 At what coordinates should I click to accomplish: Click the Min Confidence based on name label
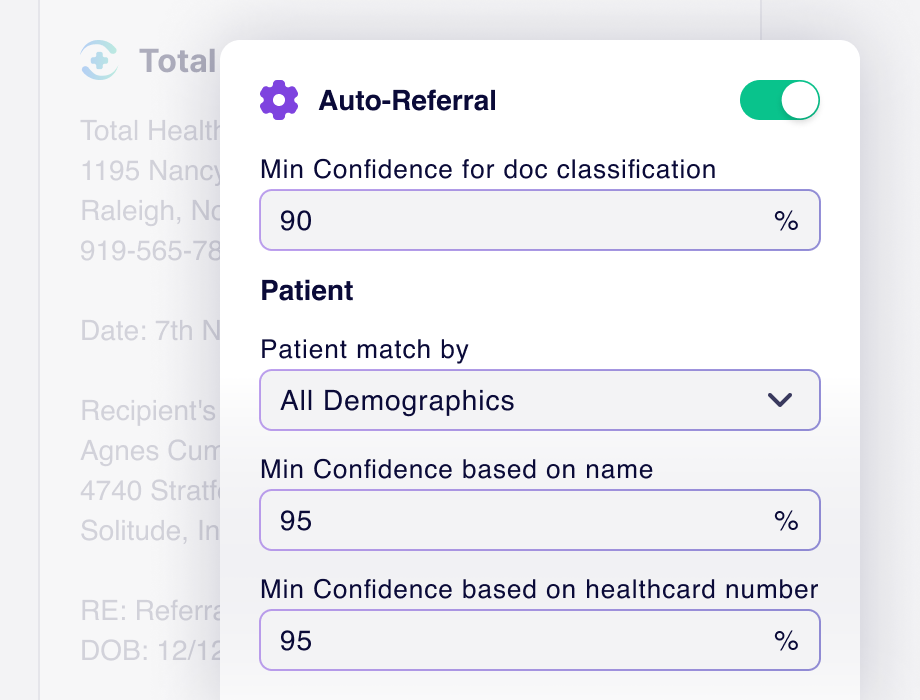point(456,469)
